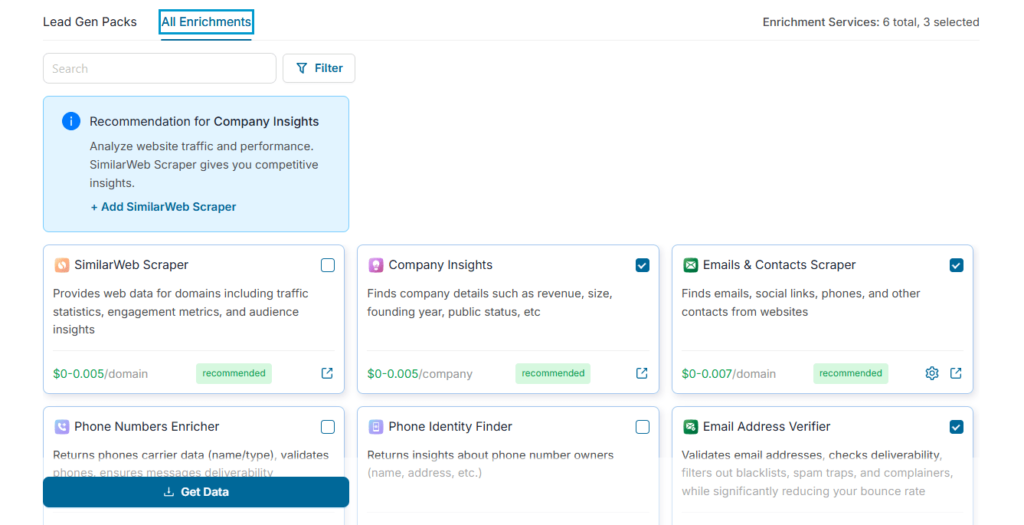
Task: Open Company Insights external link icon
Action: point(642,374)
